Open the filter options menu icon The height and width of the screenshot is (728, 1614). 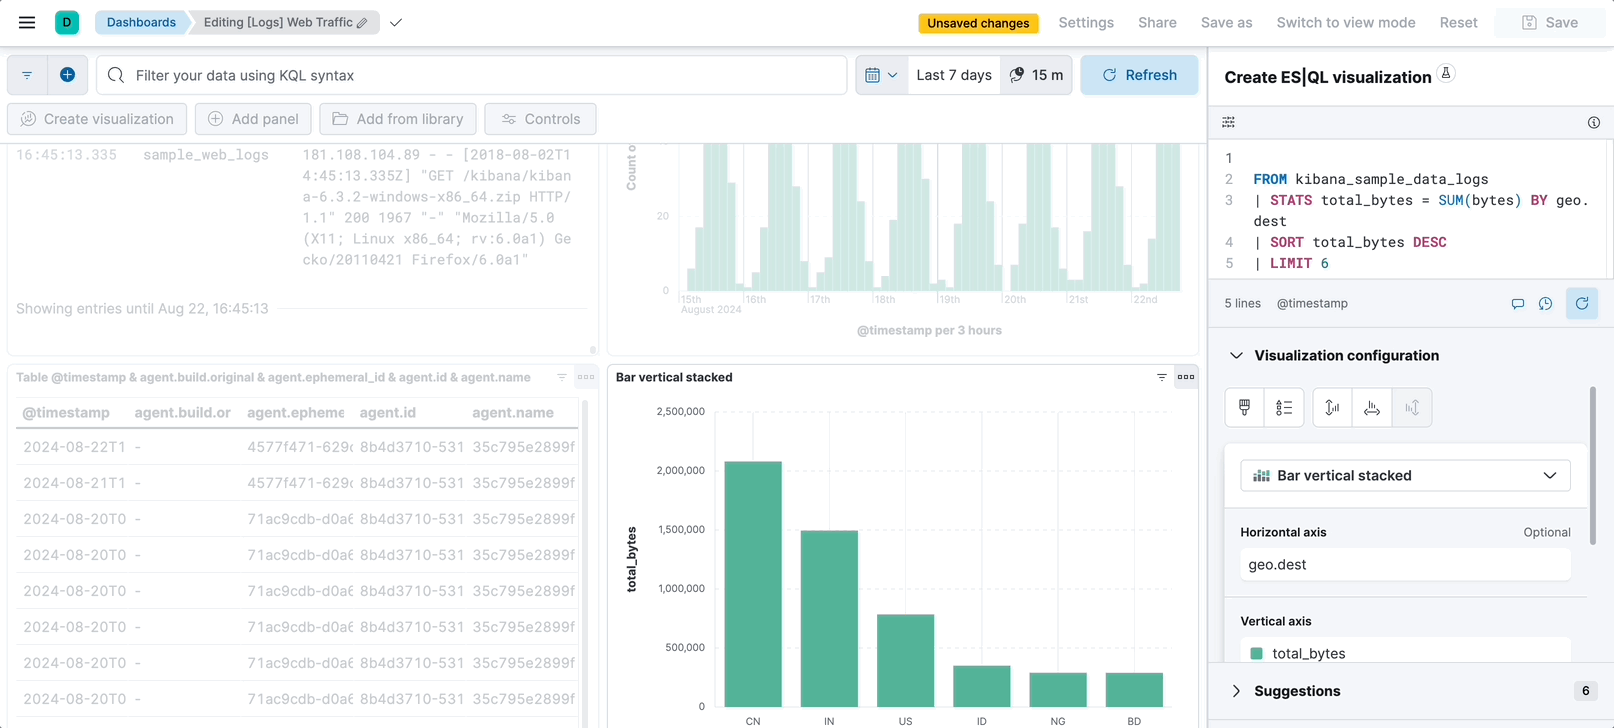coord(27,75)
